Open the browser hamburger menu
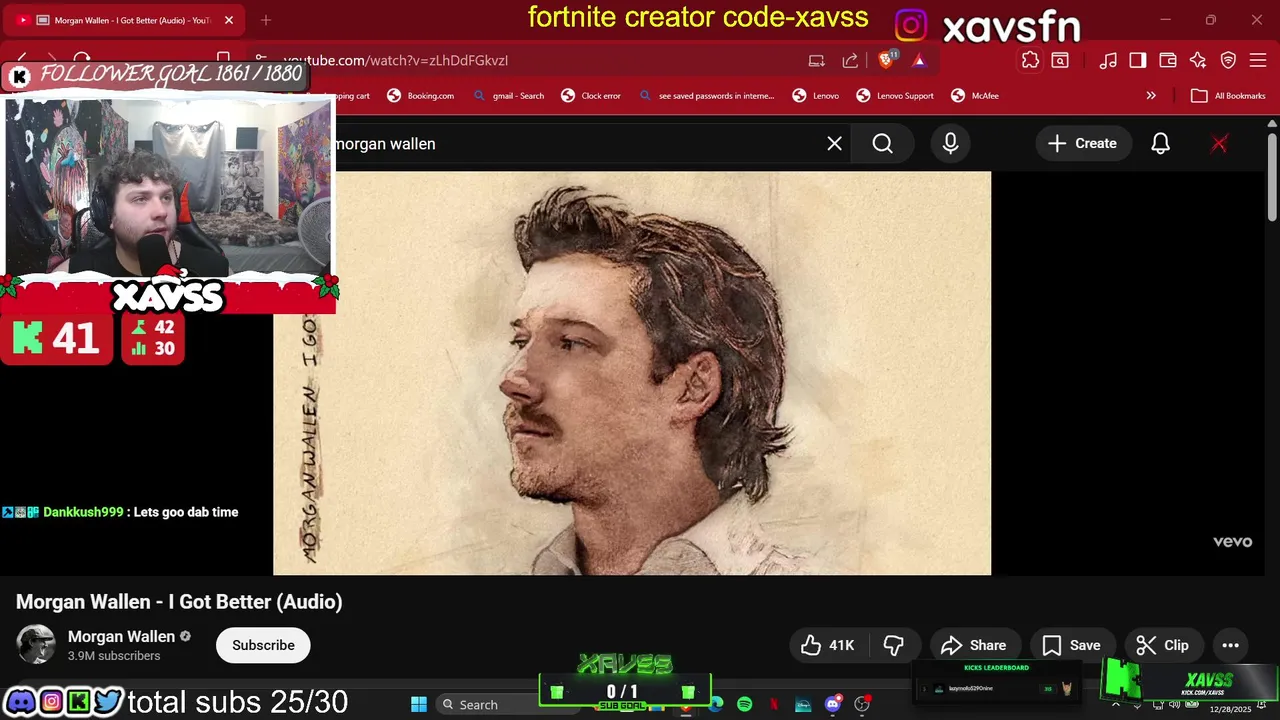This screenshot has width=1280, height=720. 1259,60
